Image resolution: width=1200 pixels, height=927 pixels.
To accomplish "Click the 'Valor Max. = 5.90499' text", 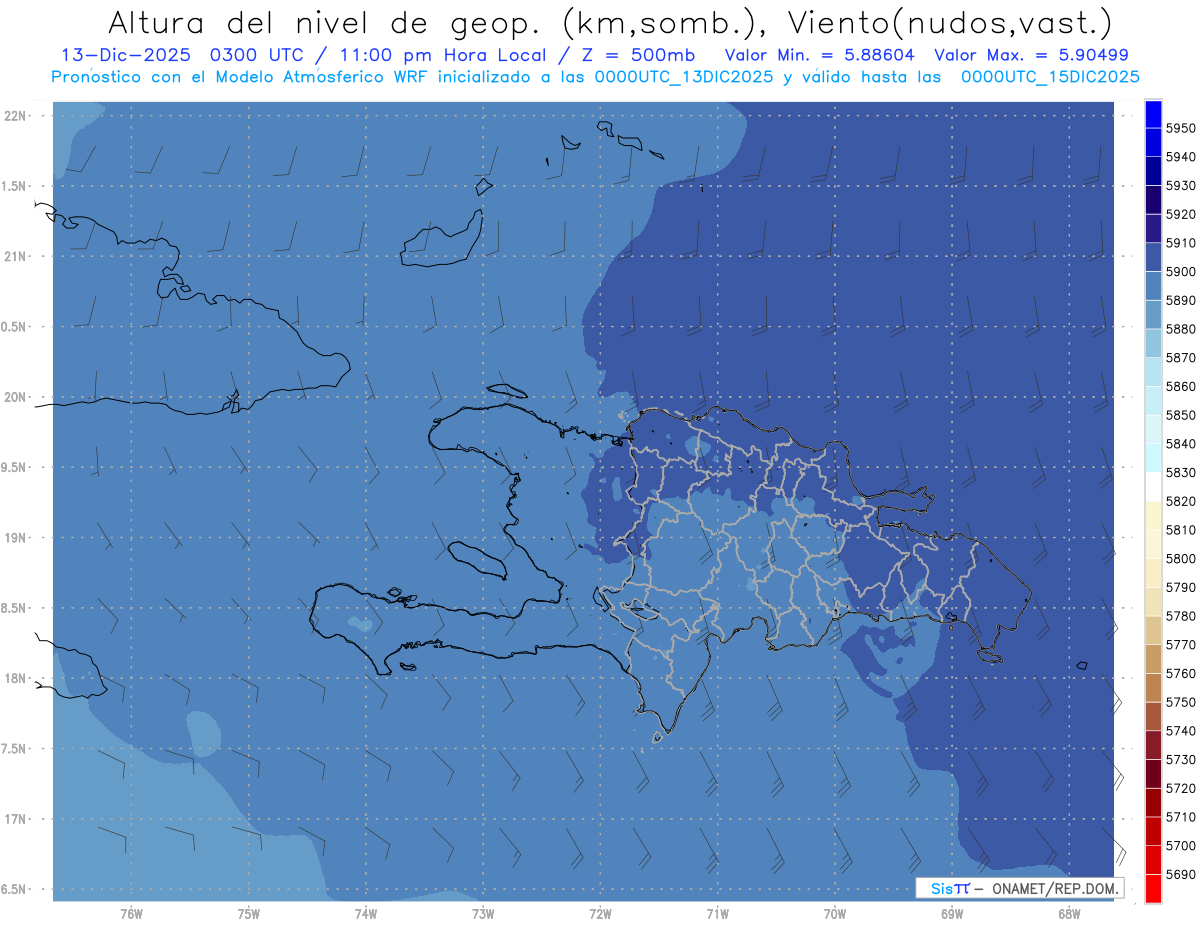I will pyautogui.click(x=1031, y=55).
